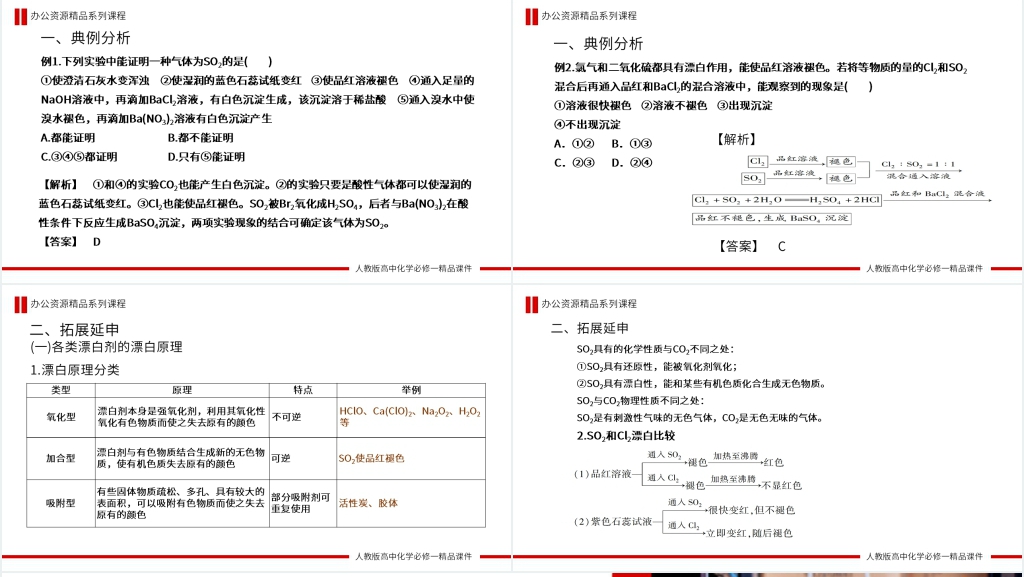Click the Cl₂+SO₂+2H₂O equation box
Image resolution: width=1024 pixels, height=577 pixels.
(x=787, y=200)
